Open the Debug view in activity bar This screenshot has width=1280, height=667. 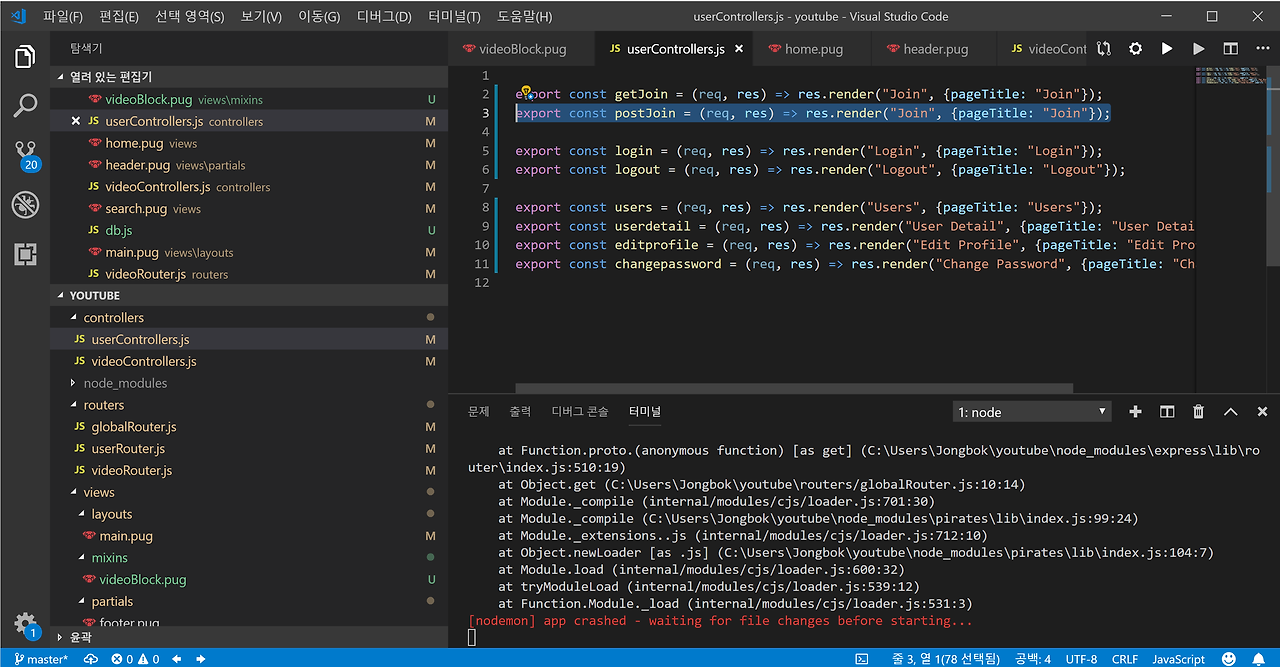25,205
